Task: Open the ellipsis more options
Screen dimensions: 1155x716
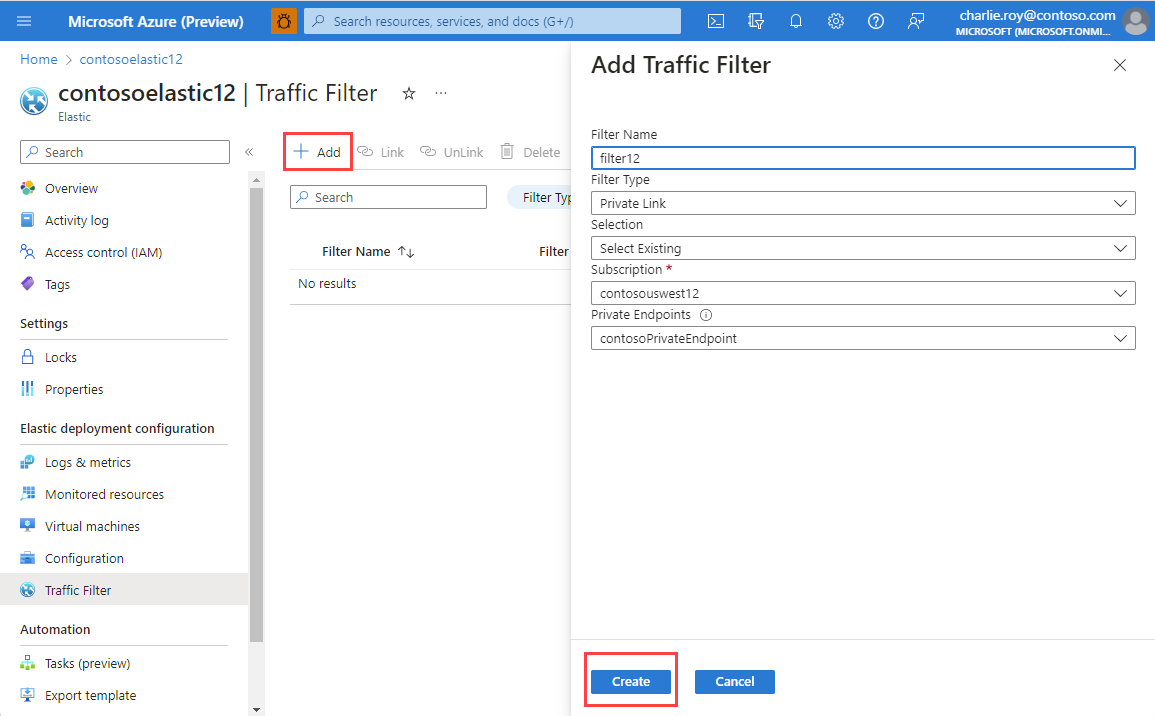Action: coord(440,94)
